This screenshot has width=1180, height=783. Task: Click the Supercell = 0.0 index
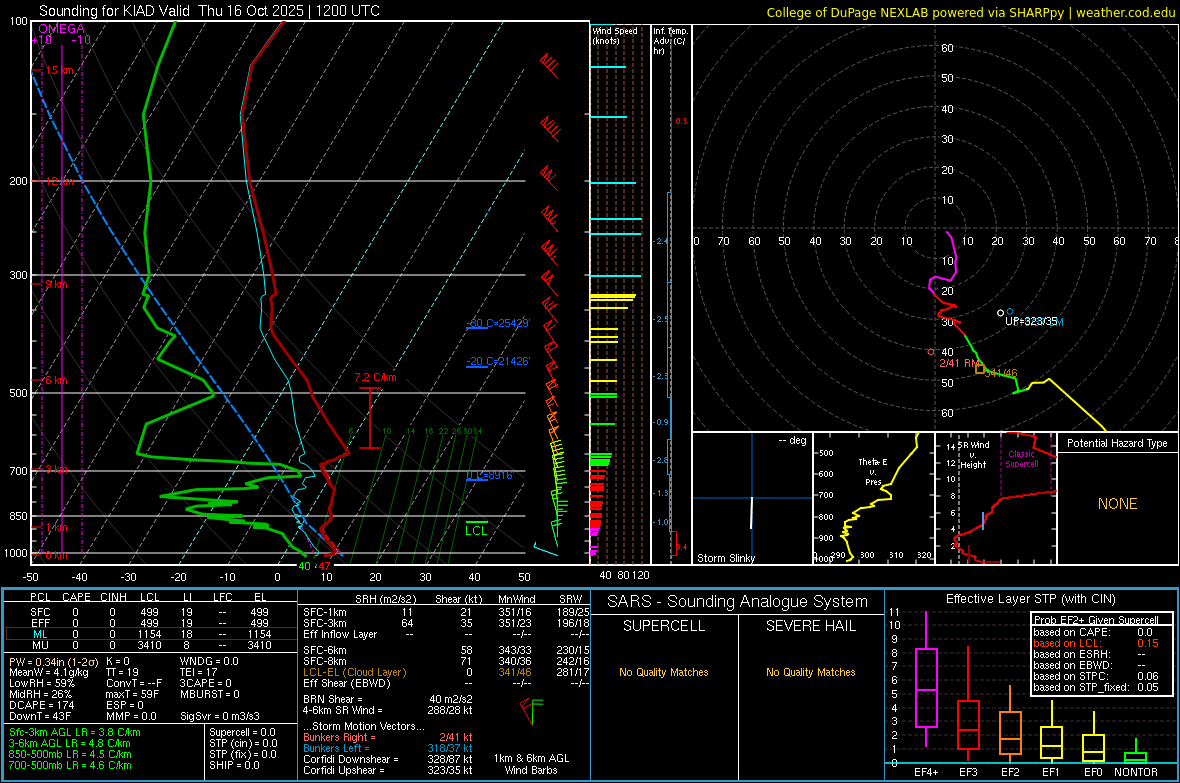tap(242, 732)
